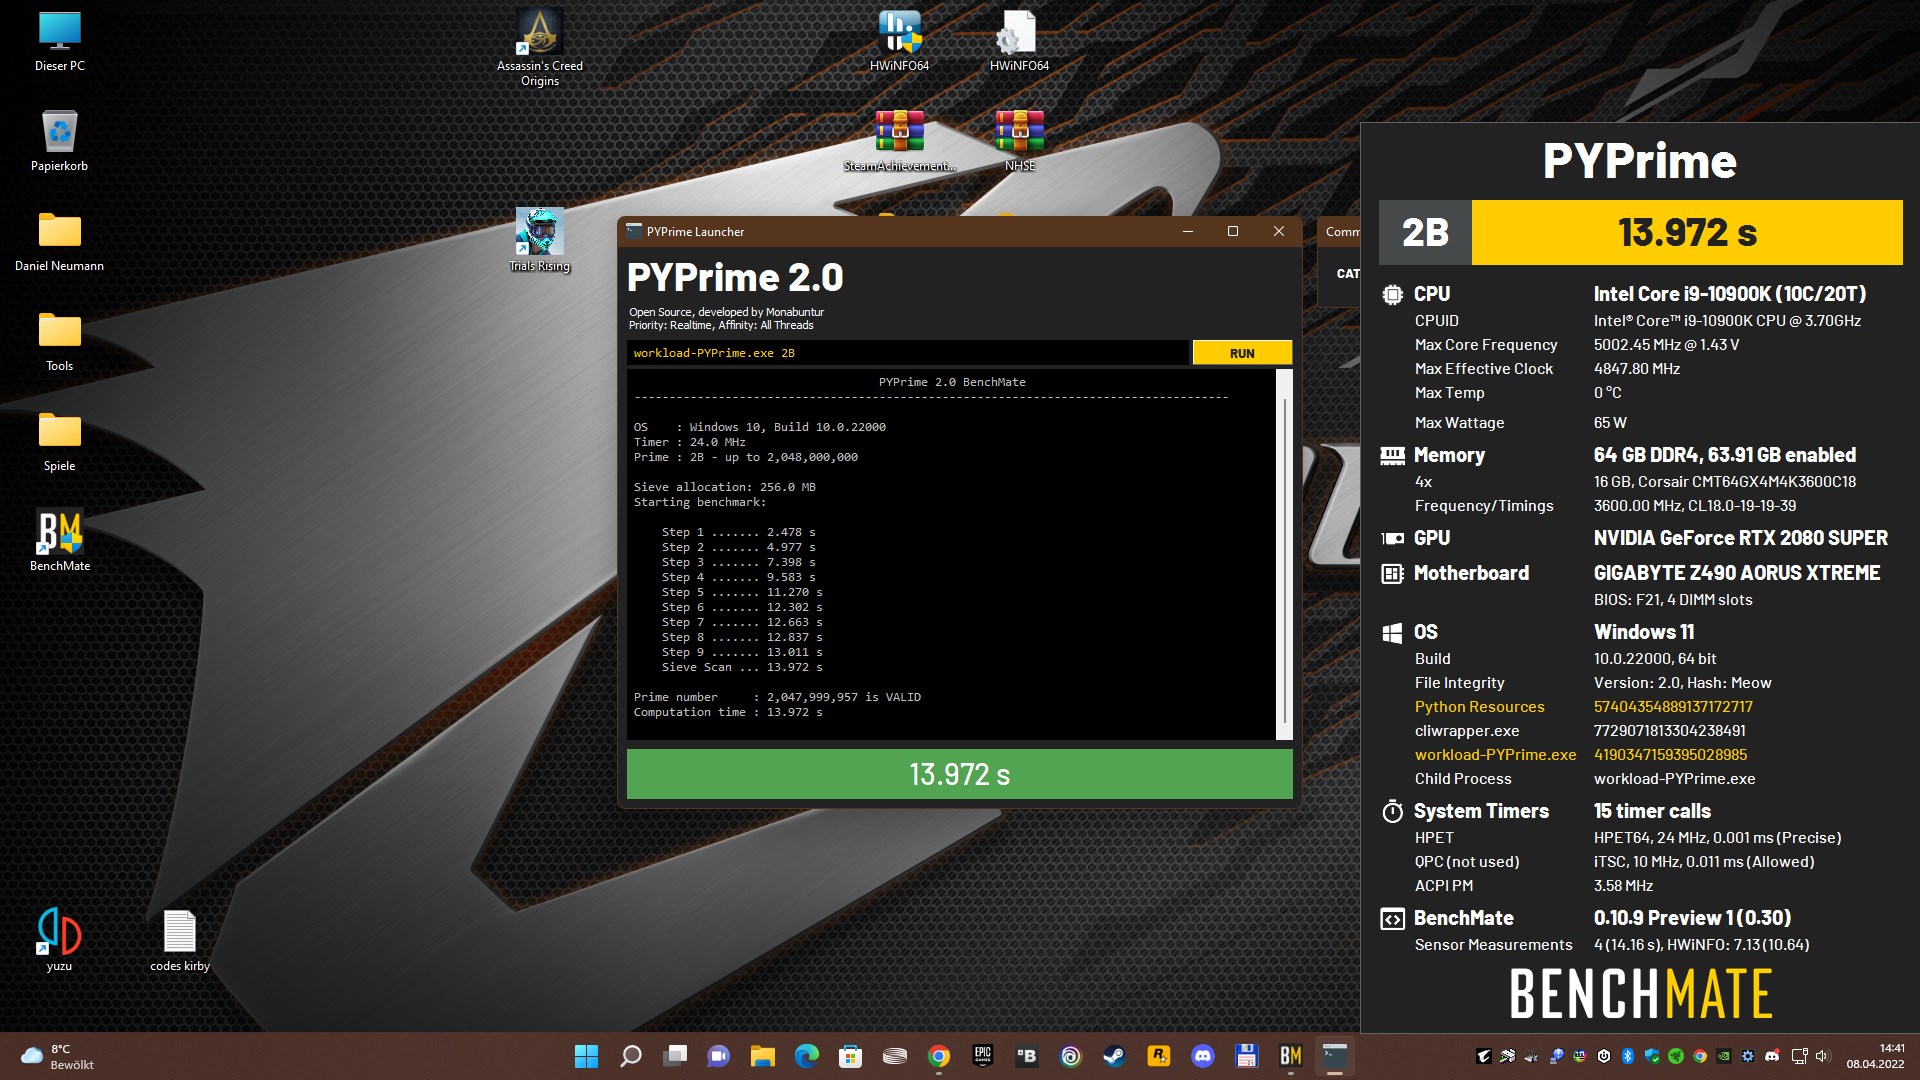The width and height of the screenshot is (1920, 1080).
Task: Click the hash value 4190347159395028985
Action: pos(1670,755)
